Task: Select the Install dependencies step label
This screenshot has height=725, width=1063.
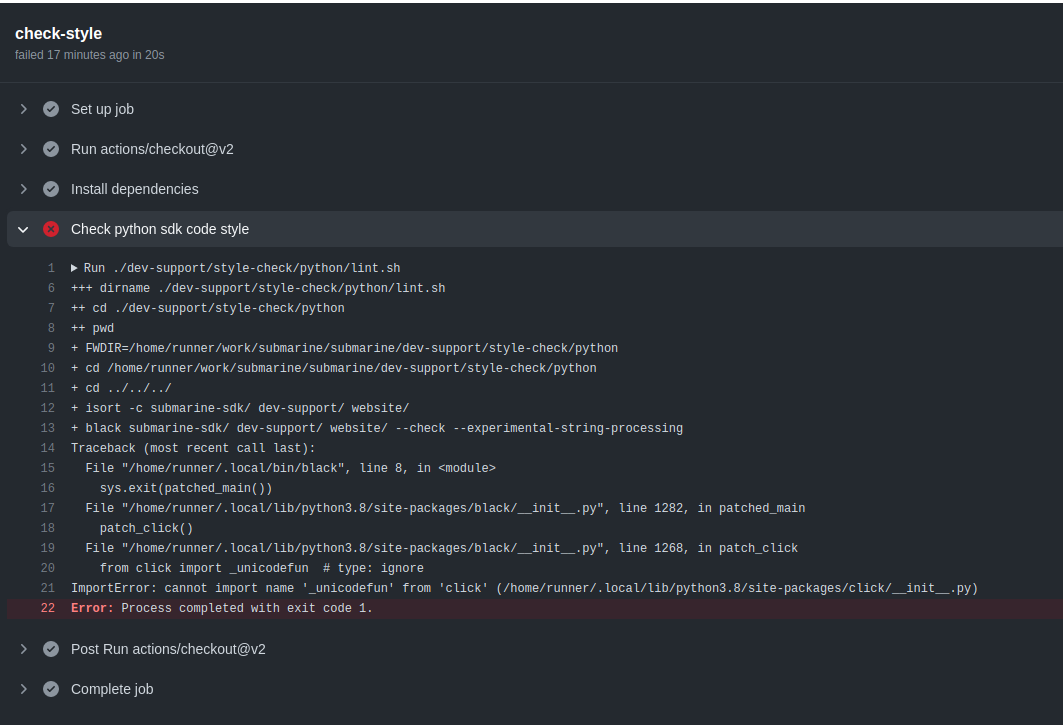Action: (135, 189)
